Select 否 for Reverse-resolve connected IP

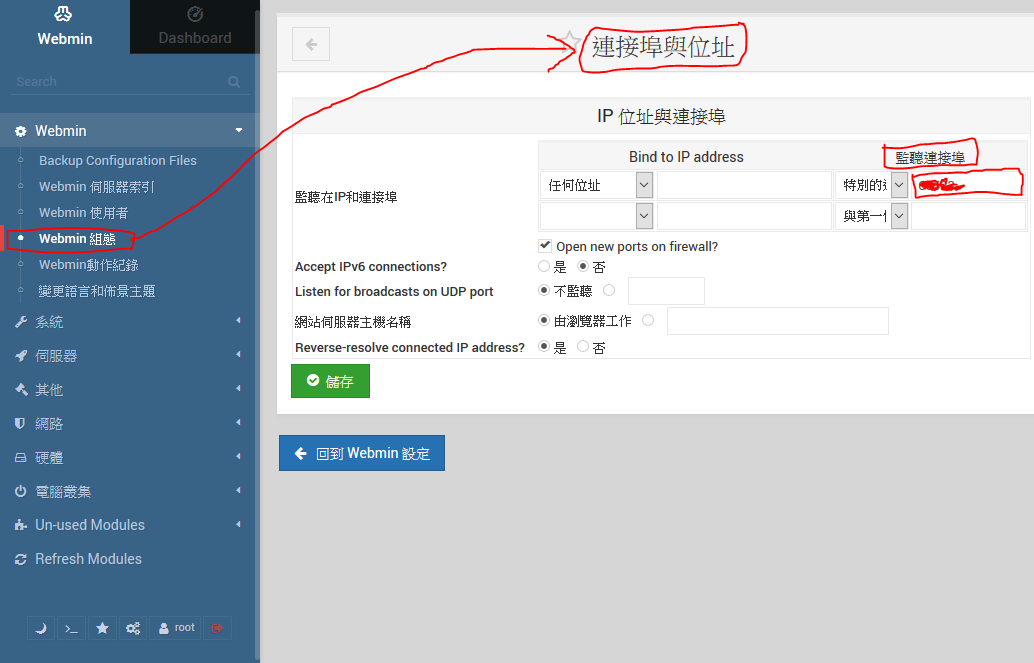(583, 346)
